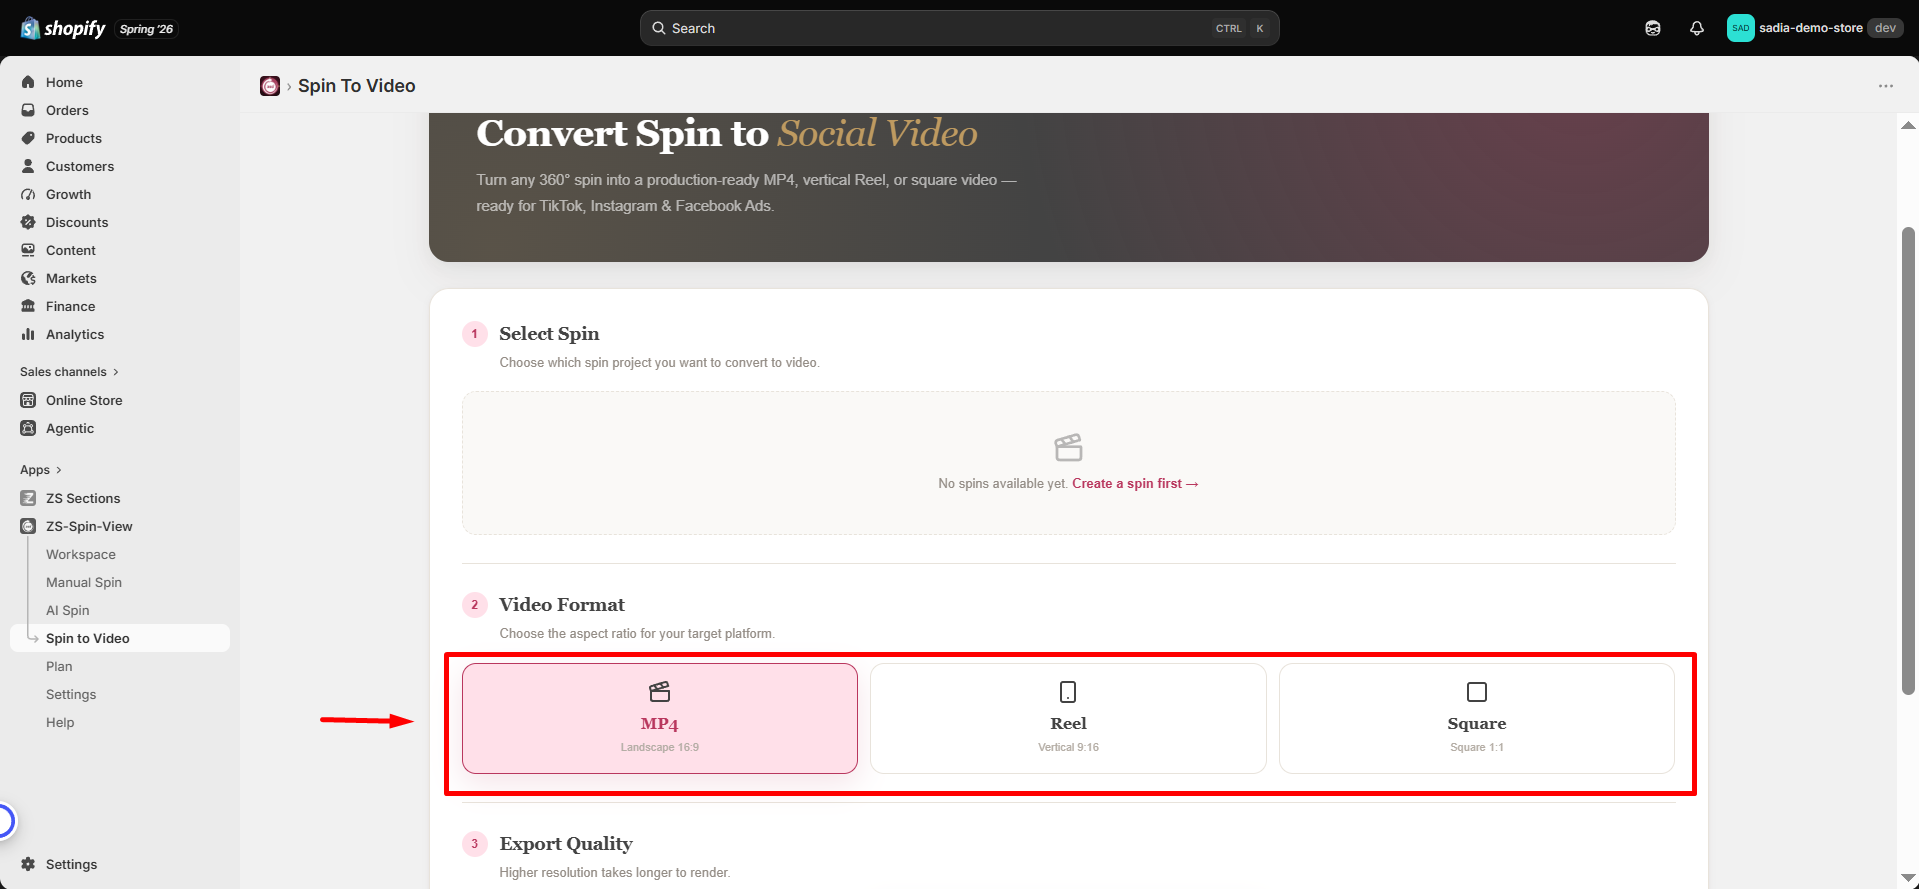Screen dimensions: 1919x889
Task: Click the Select Spin heading
Action: (549, 334)
